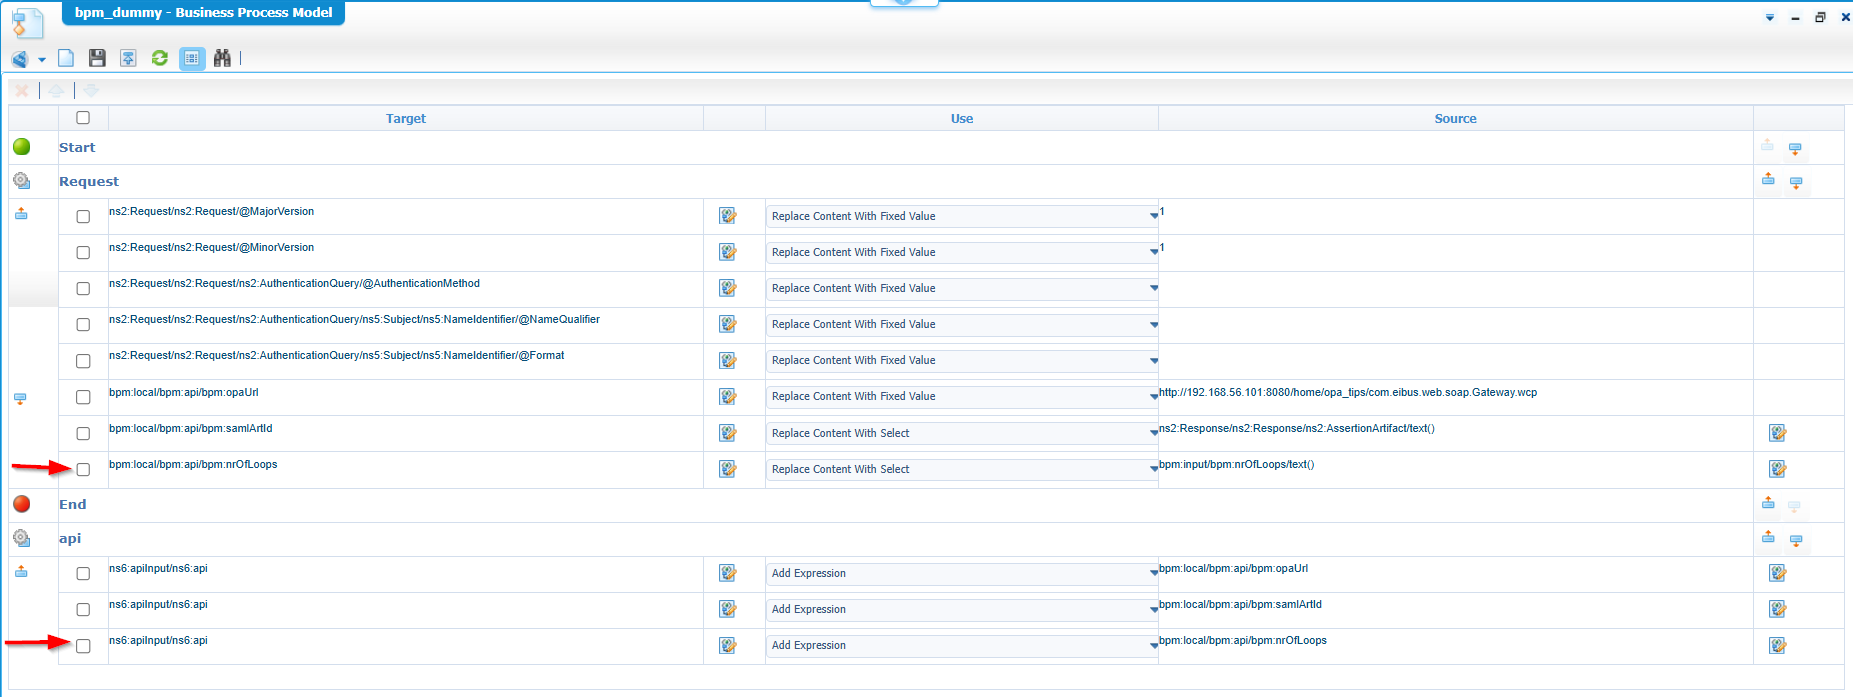Check the nrOfLoops row checkbox in Request
Viewport: 1853px width, 697px height.
pyautogui.click(x=83, y=469)
